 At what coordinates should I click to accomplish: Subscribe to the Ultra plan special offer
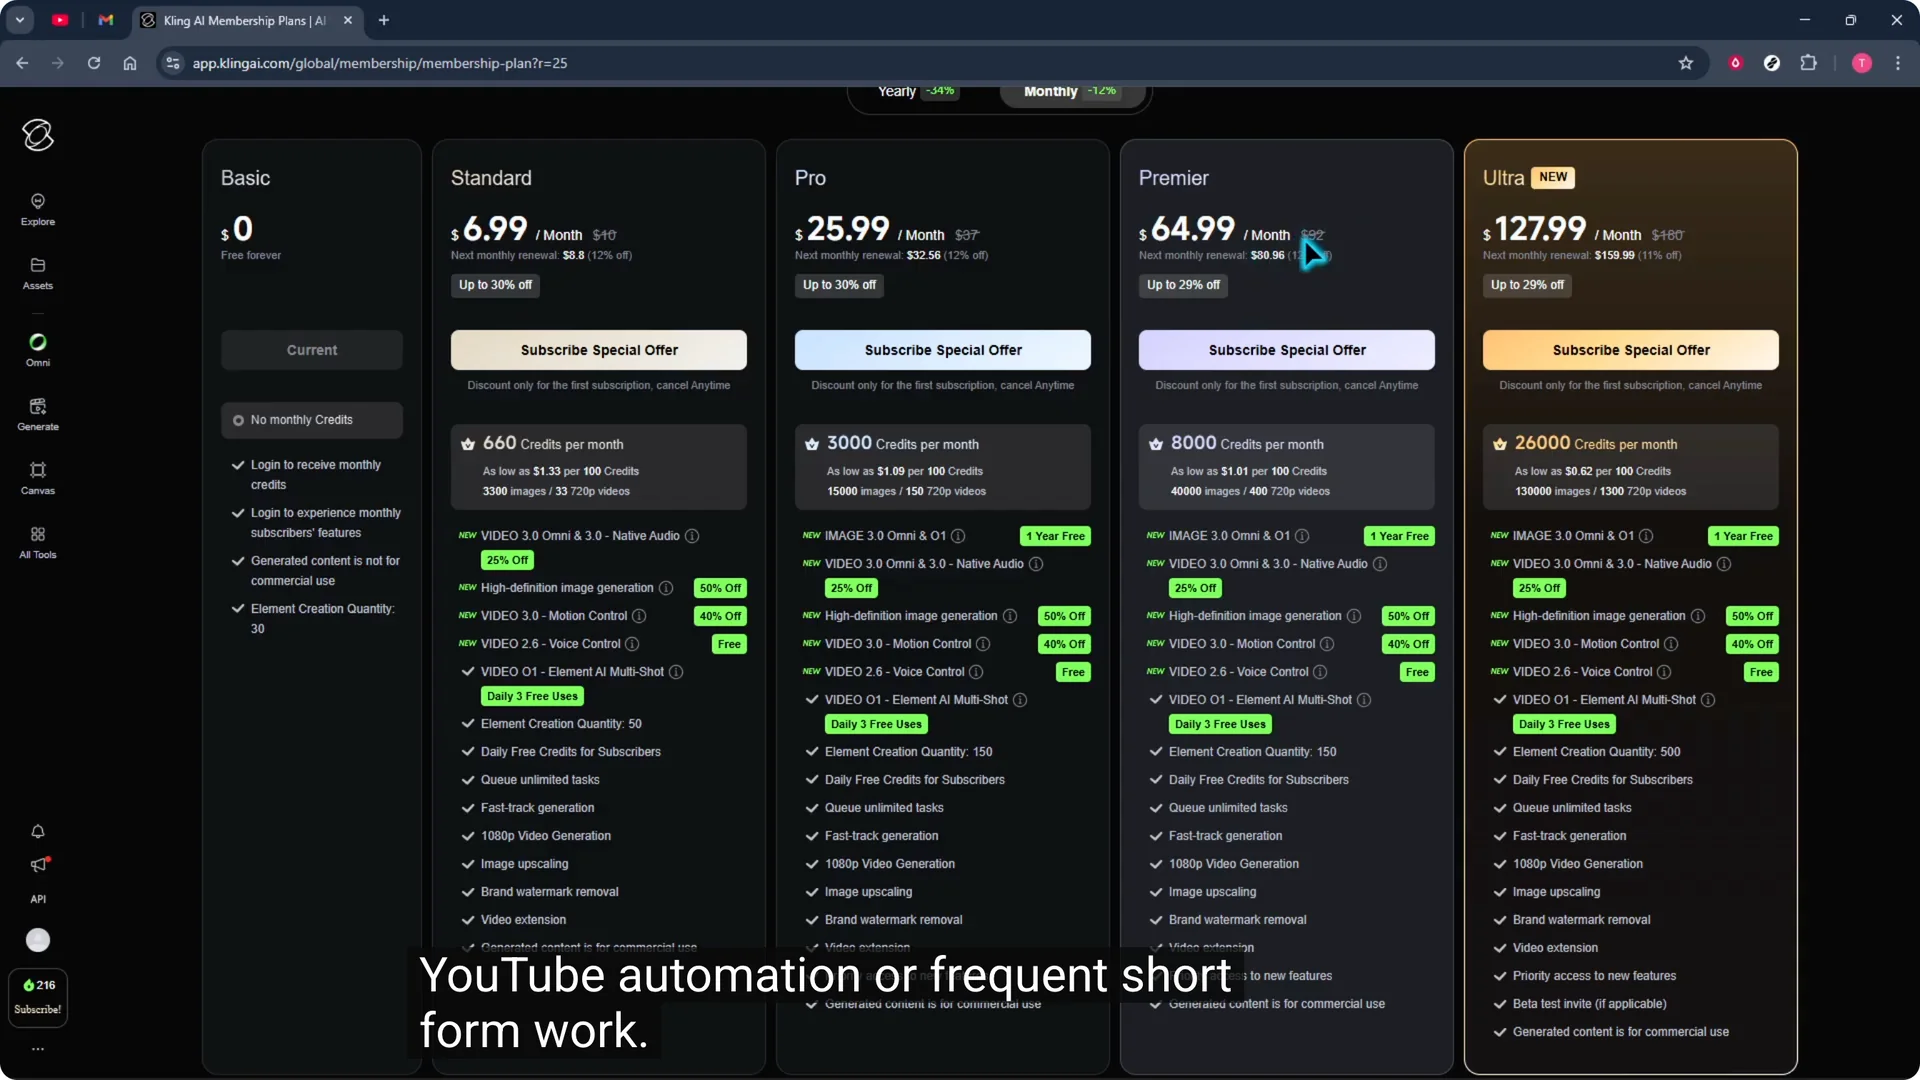pyautogui.click(x=1631, y=350)
